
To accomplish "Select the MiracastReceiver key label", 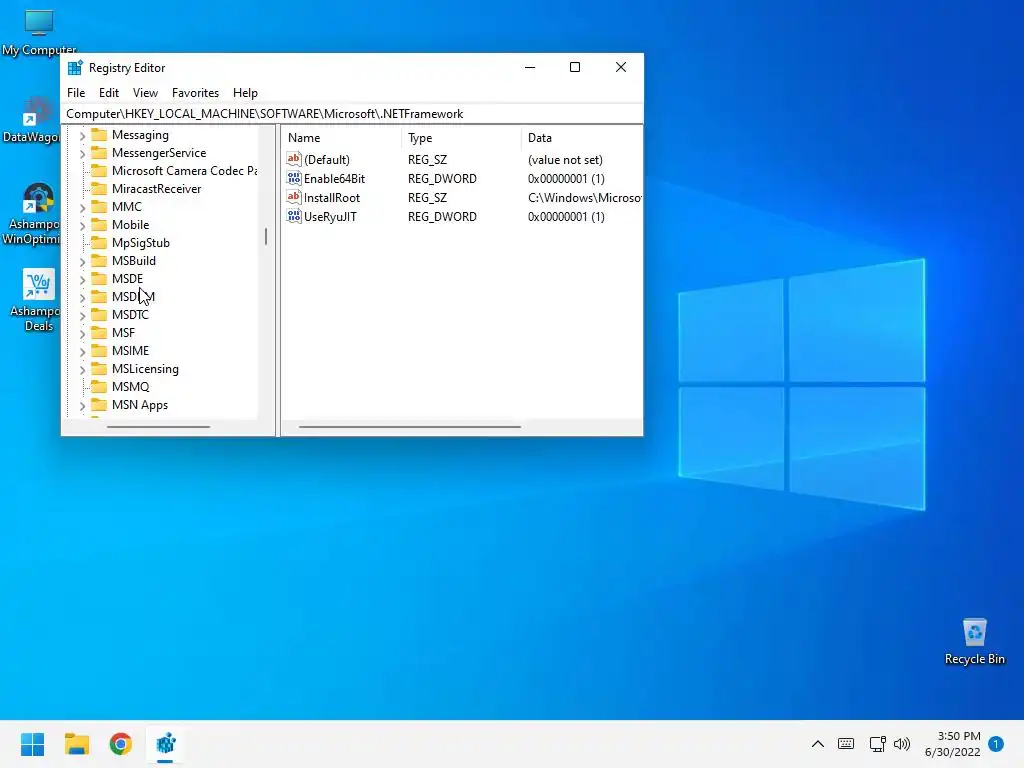I will 156,189.
